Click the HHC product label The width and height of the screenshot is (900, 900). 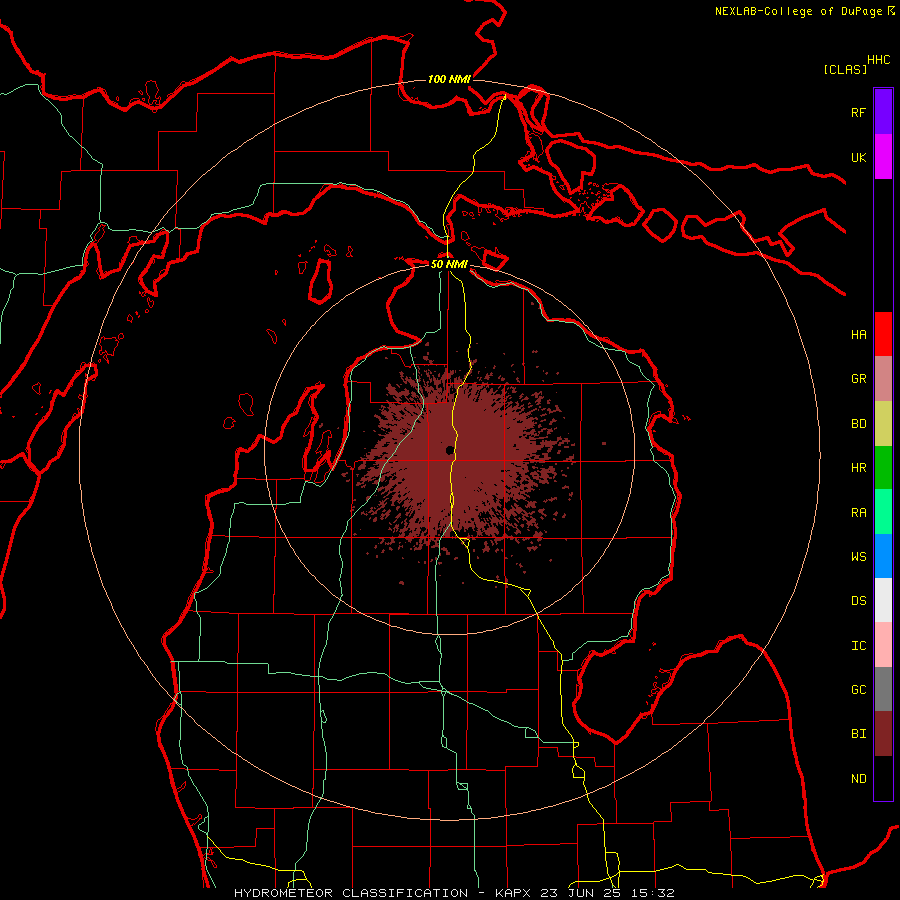(x=879, y=60)
